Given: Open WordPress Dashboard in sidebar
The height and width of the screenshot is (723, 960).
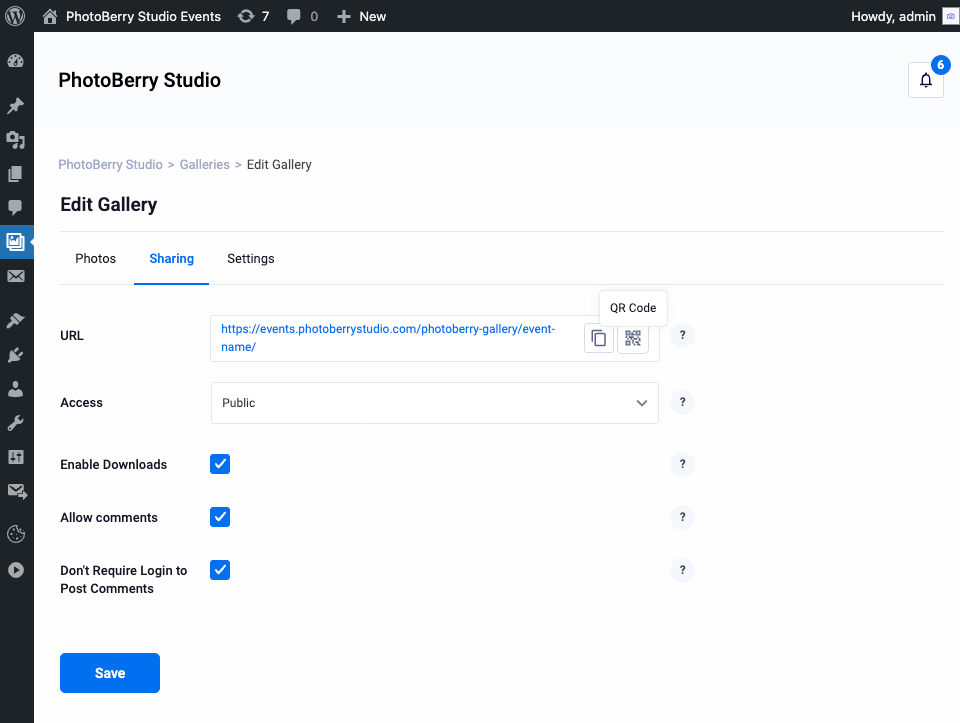Looking at the screenshot, I should 16,61.
